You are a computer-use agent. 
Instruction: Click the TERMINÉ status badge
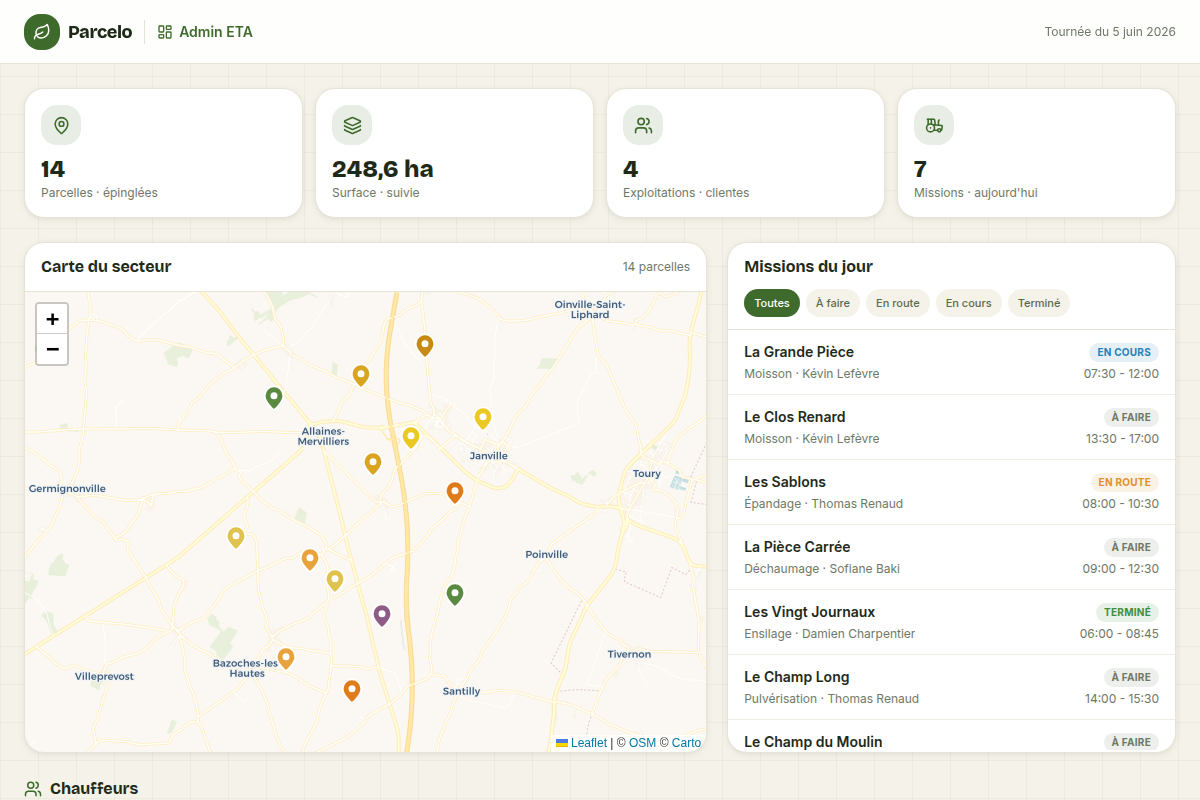tap(1127, 612)
